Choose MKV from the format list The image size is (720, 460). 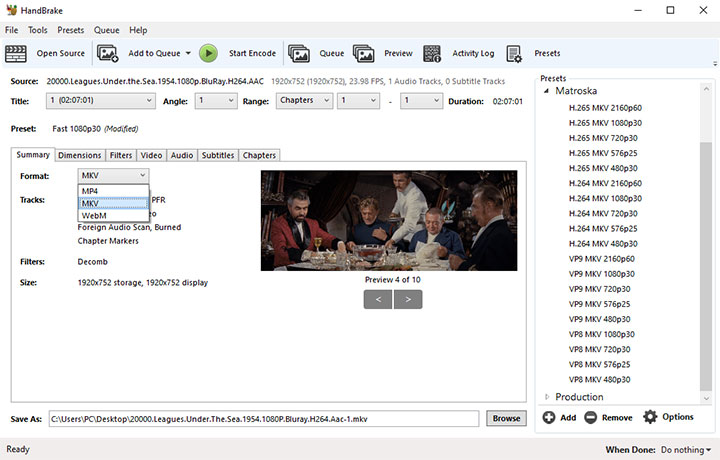(x=113, y=203)
